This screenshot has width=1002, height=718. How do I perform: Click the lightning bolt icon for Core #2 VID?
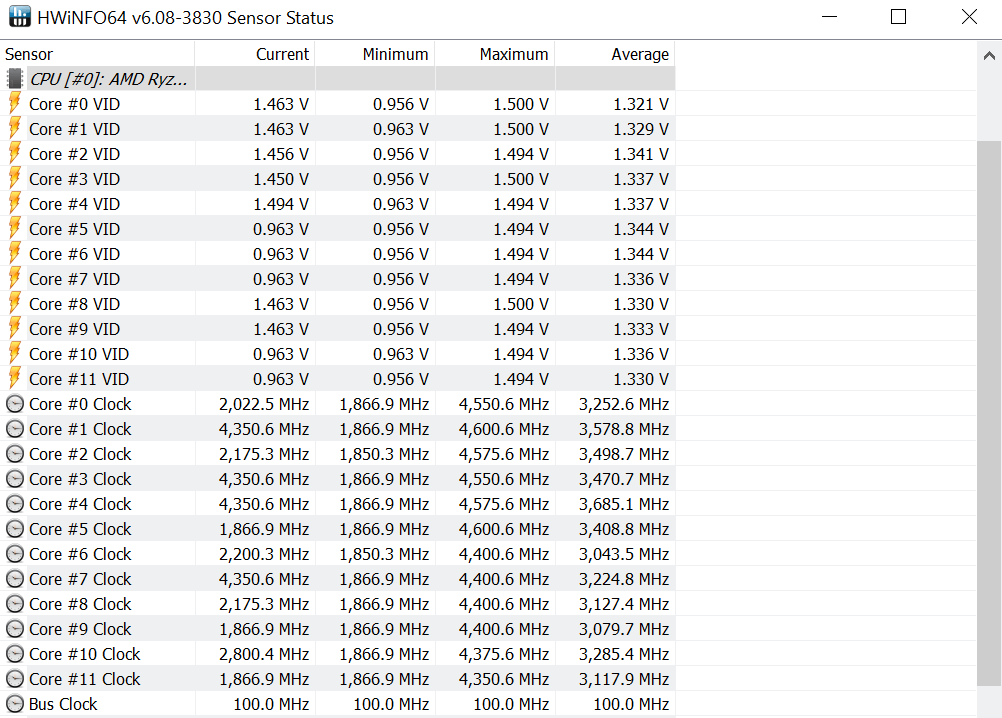coord(15,153)
